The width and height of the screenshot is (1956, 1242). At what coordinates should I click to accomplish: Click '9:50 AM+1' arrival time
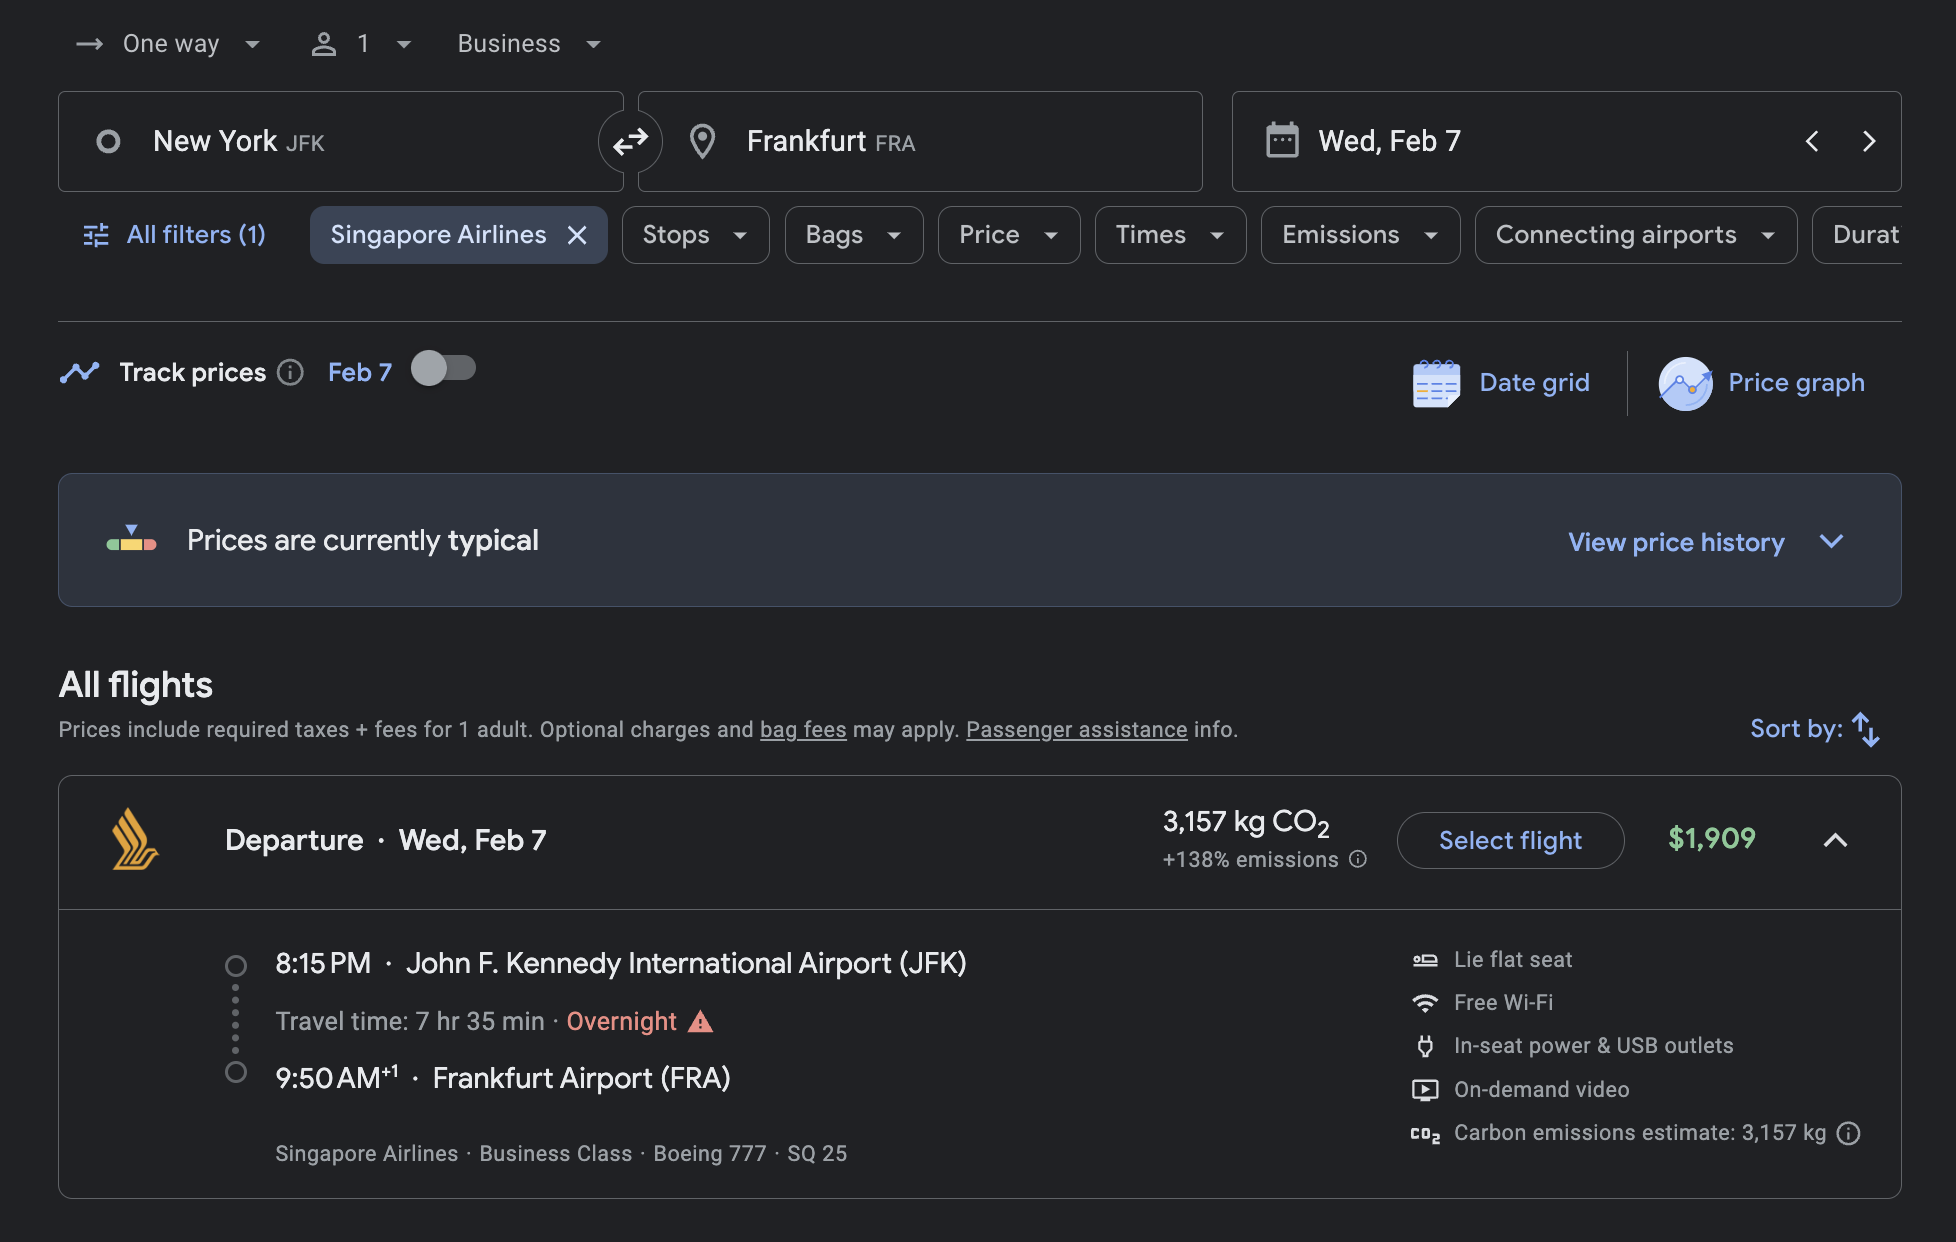[337, 1078]
